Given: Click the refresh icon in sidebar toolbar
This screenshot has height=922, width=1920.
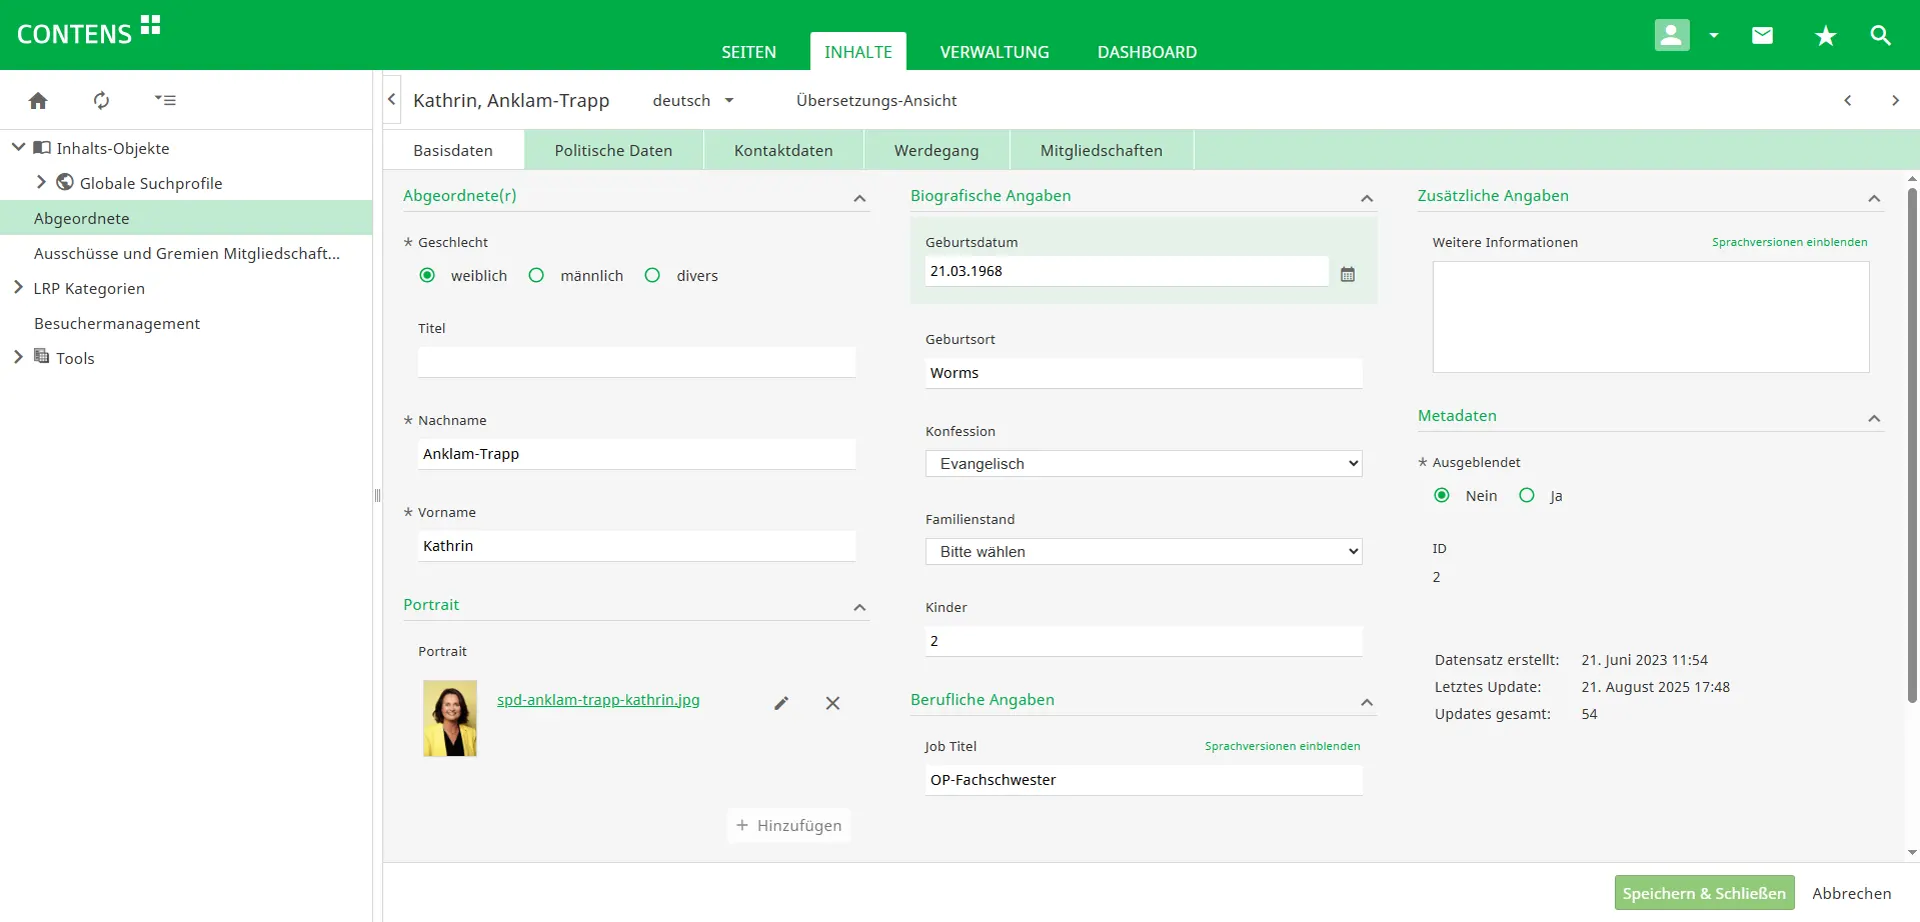Looking at the screenshot, I should coord(101,100).
